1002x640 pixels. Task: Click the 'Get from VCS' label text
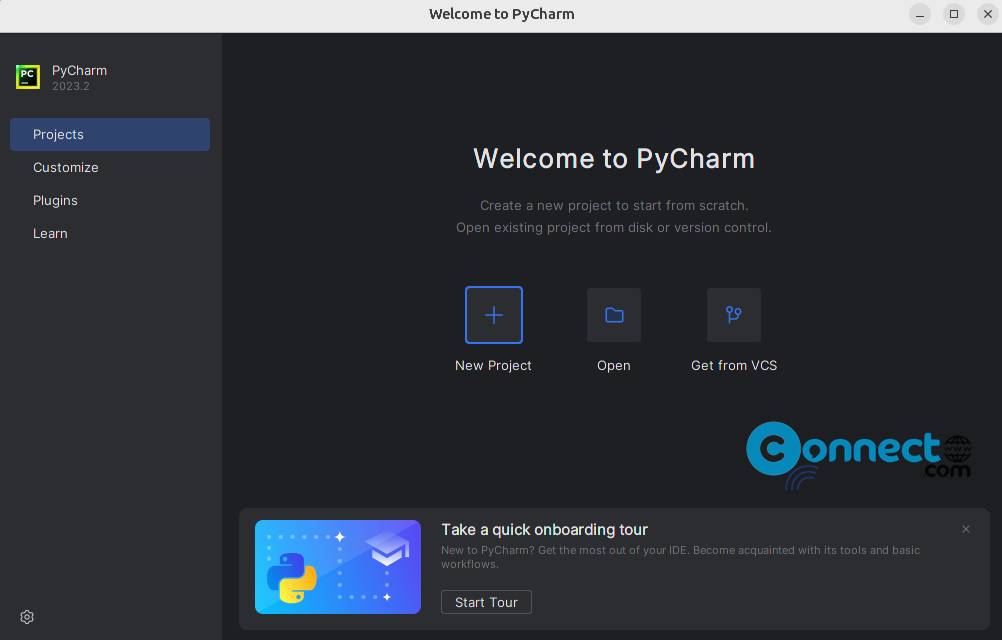[x=734, y=365]
